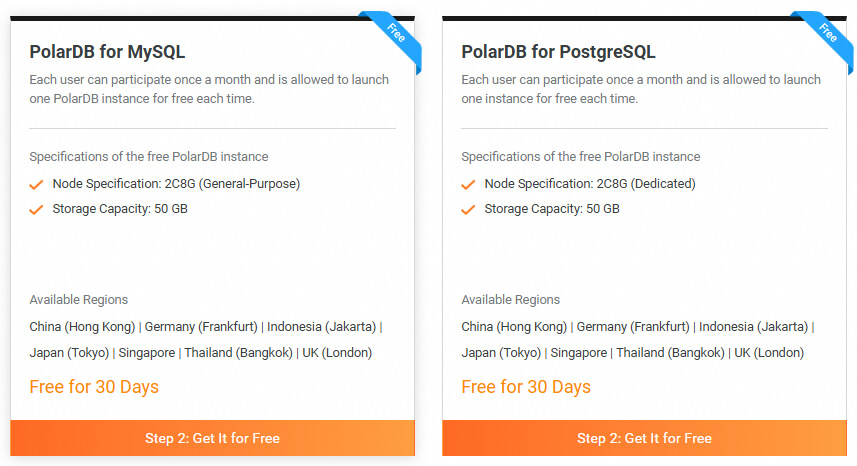
Task: Click 2C8G (General-Purpose) specification text
Action: [232, 184]
